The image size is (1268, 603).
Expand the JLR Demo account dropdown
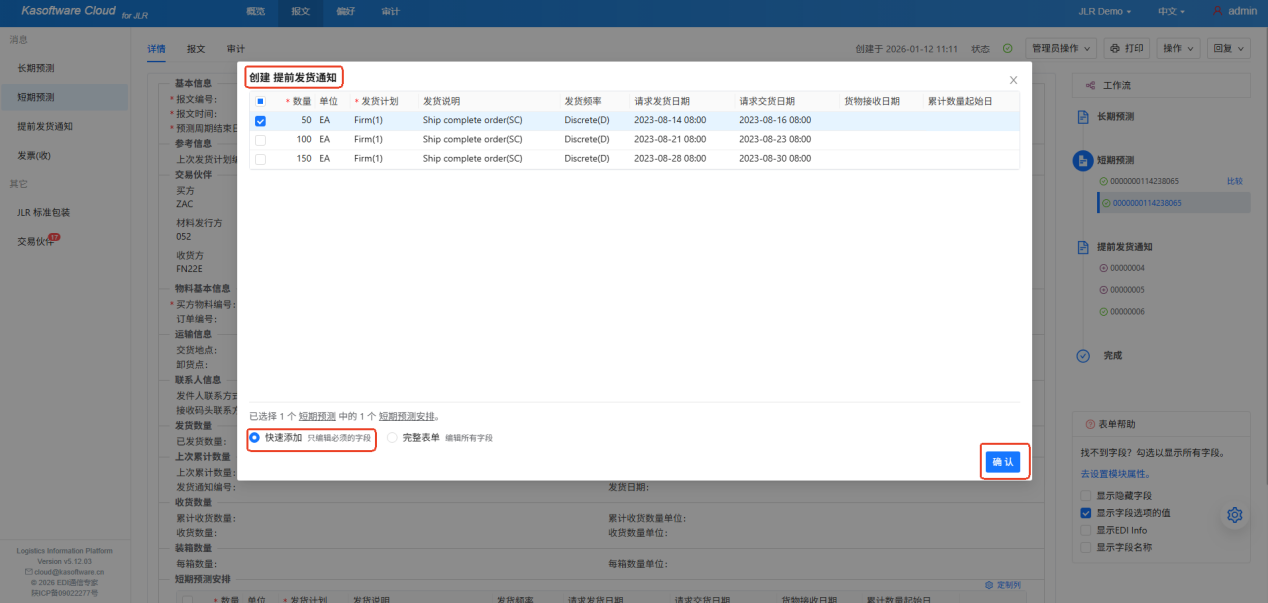(x=1105, y=11)
